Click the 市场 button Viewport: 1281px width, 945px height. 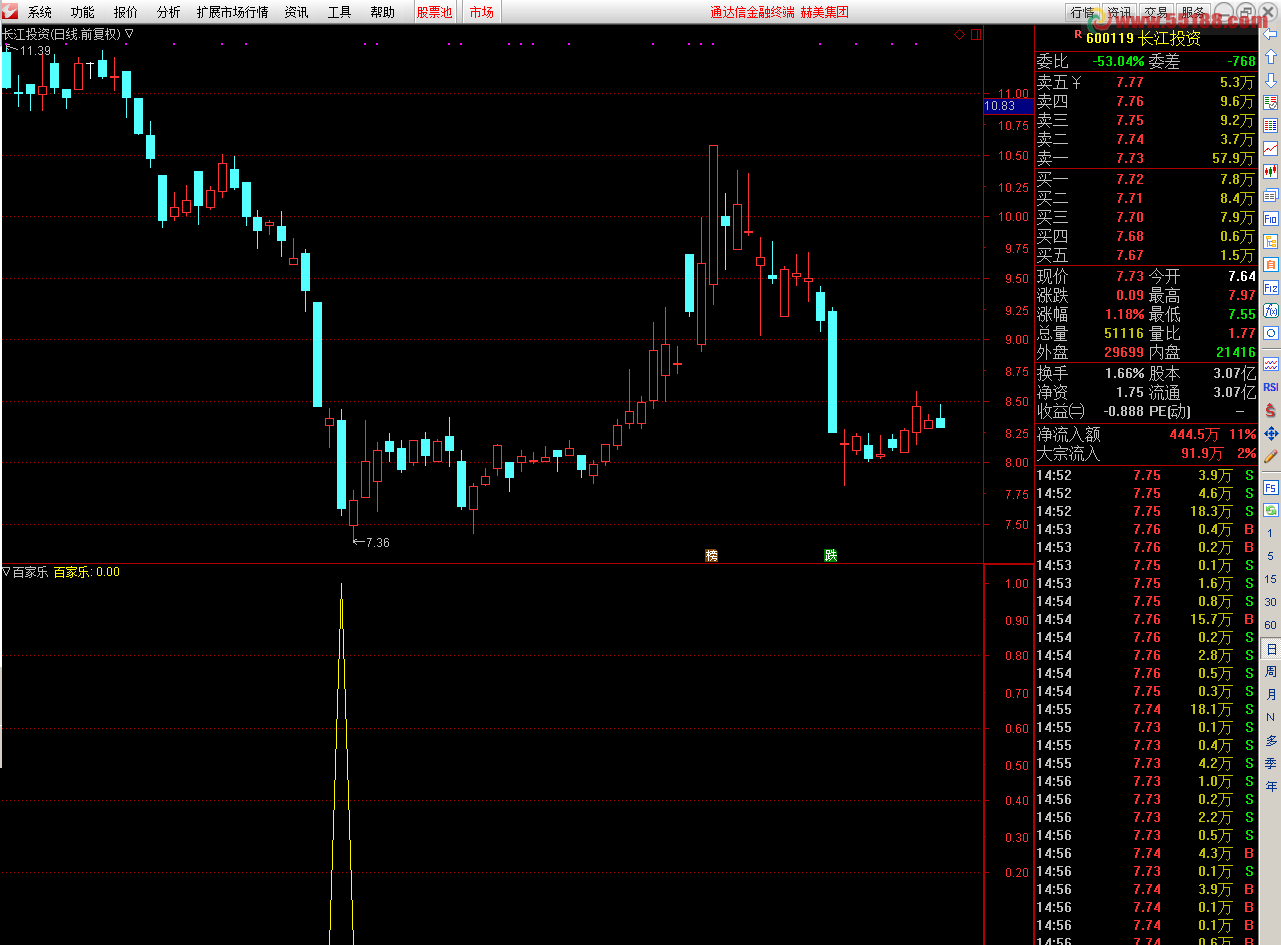[482, 12]
